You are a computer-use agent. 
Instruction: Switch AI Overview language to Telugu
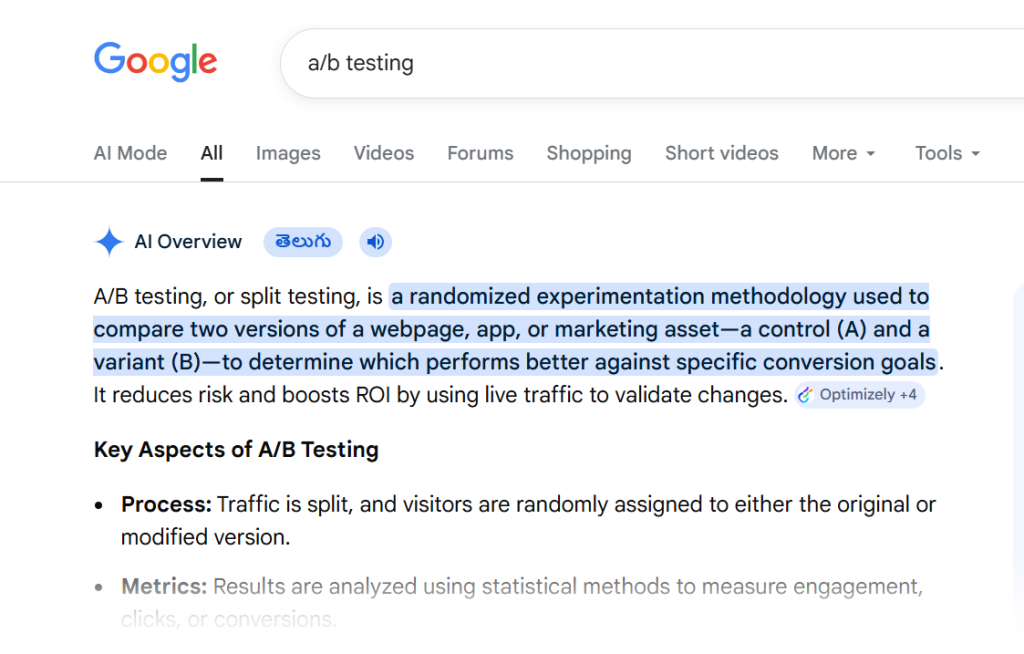point(303,242)
